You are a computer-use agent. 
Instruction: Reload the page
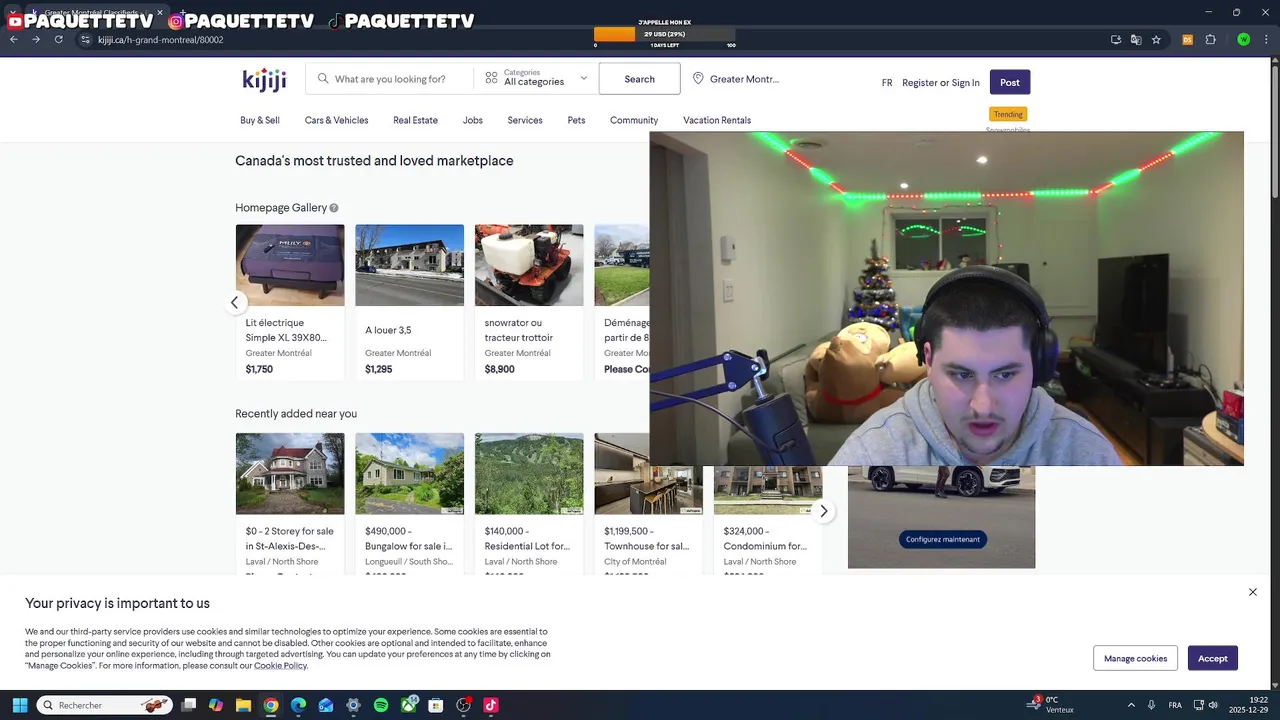(58, 40)
